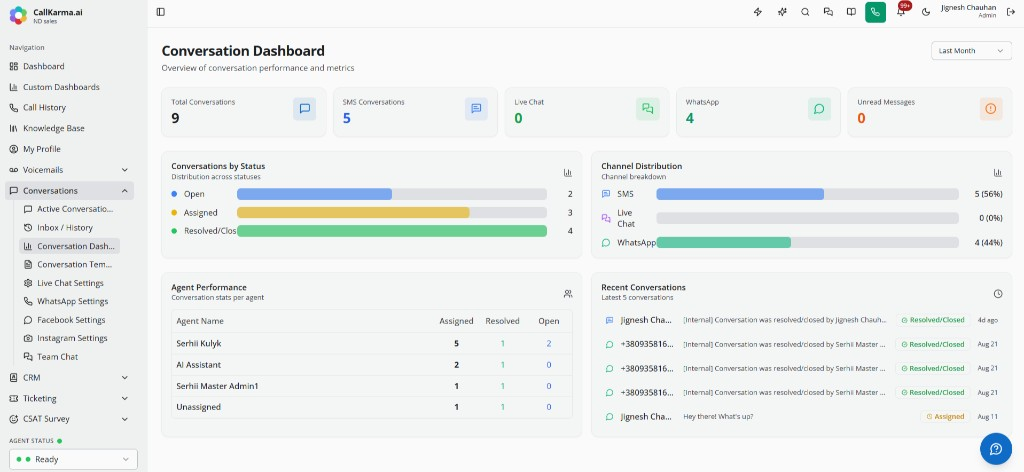Click the users icon in Agent Performance
The image size is (1024, 472).
(568, 294)
